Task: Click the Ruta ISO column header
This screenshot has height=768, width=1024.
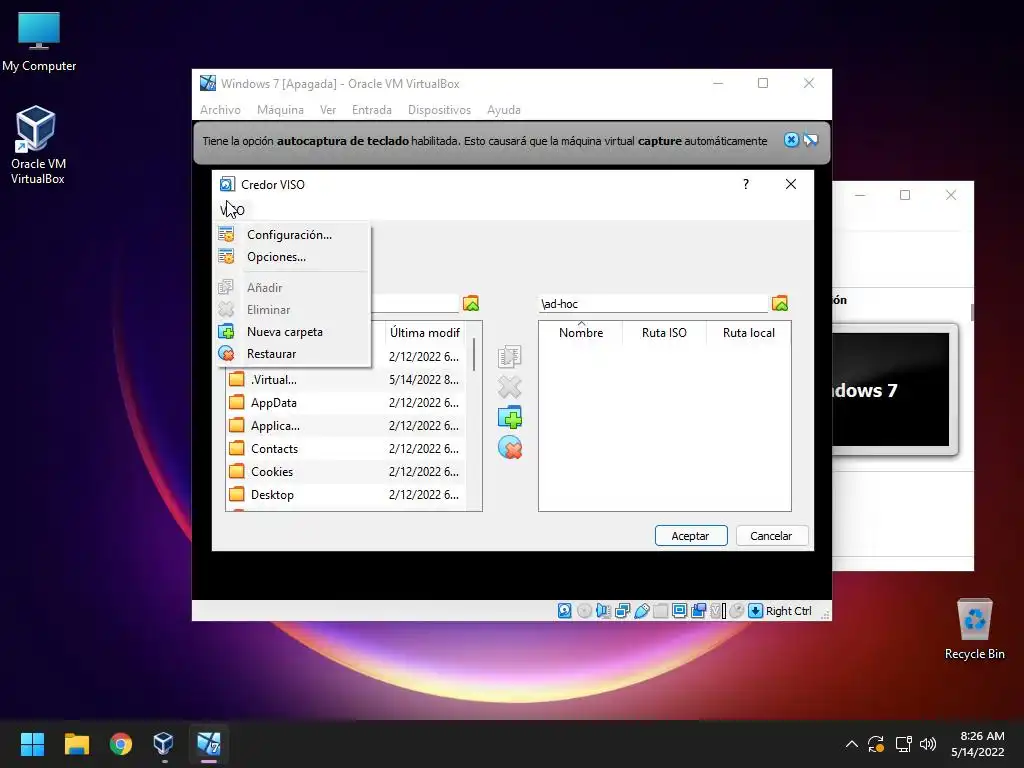Action: coord(664,332)
